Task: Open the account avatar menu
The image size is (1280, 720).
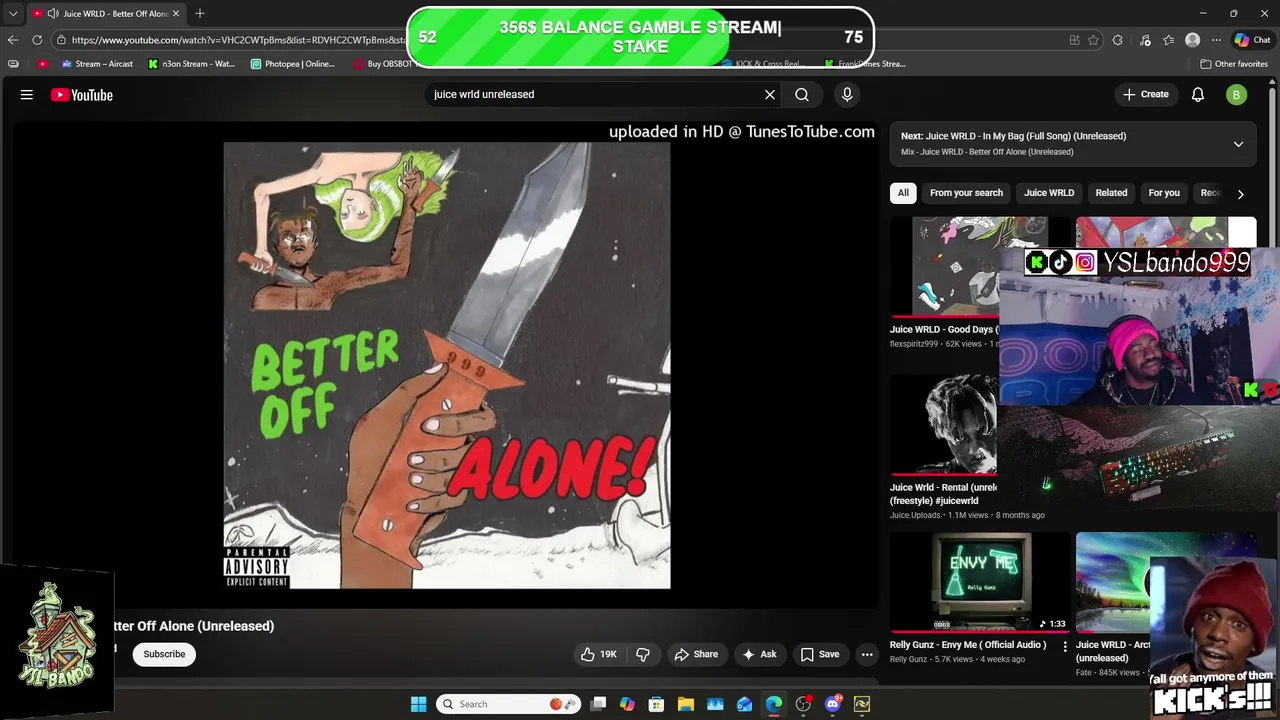Action: click(1237, 95)
